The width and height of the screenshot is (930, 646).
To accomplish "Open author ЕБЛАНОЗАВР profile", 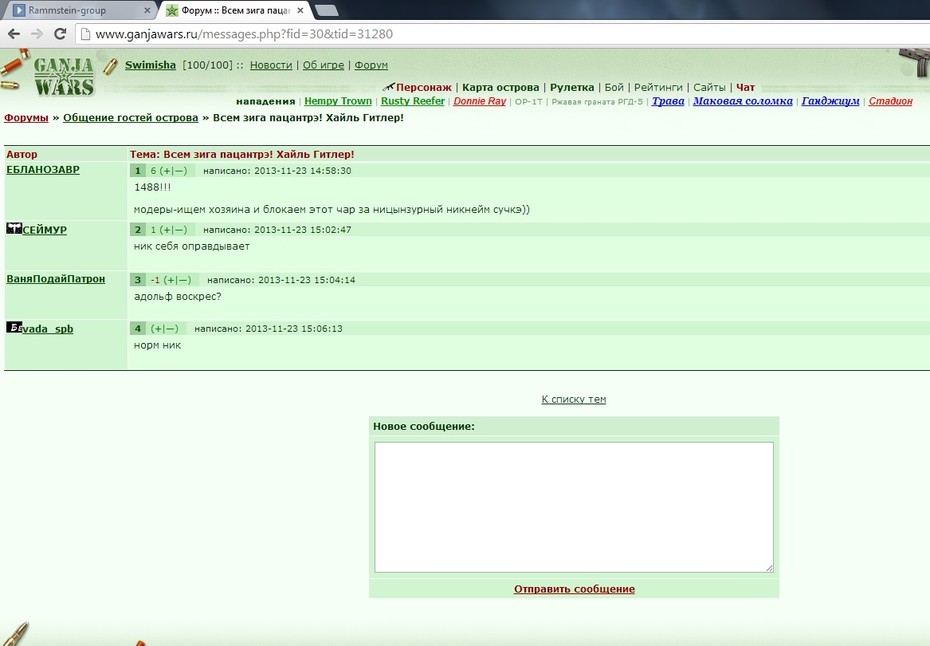I will coord(43,170).
